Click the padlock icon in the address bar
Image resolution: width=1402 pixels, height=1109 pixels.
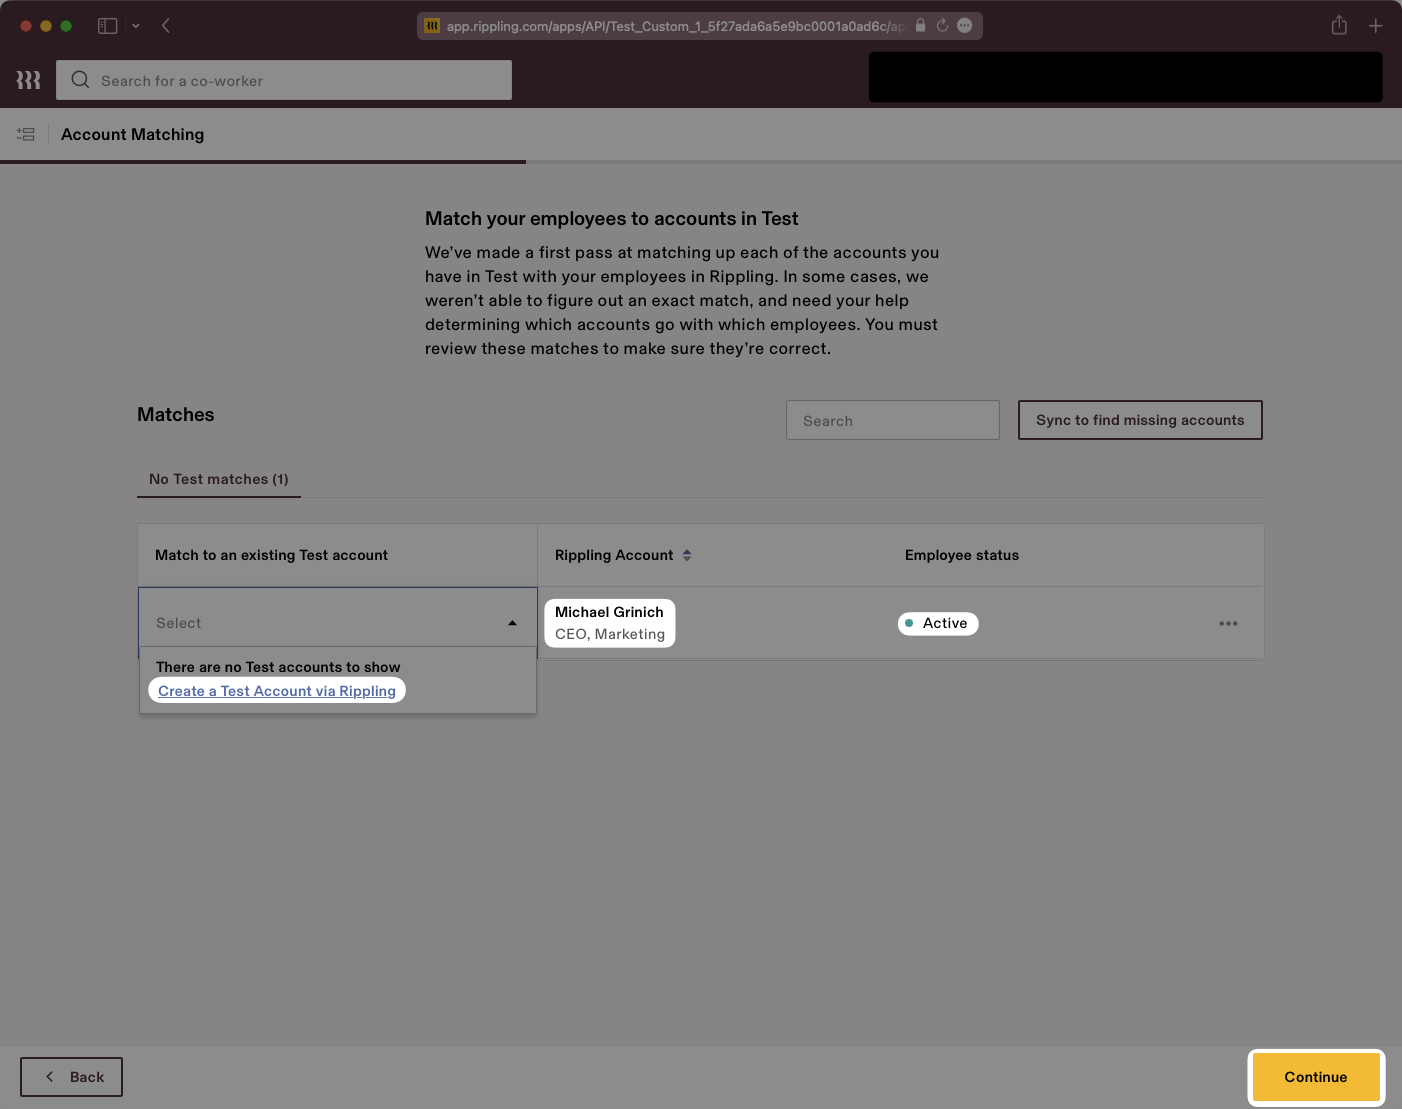(920, 25)
